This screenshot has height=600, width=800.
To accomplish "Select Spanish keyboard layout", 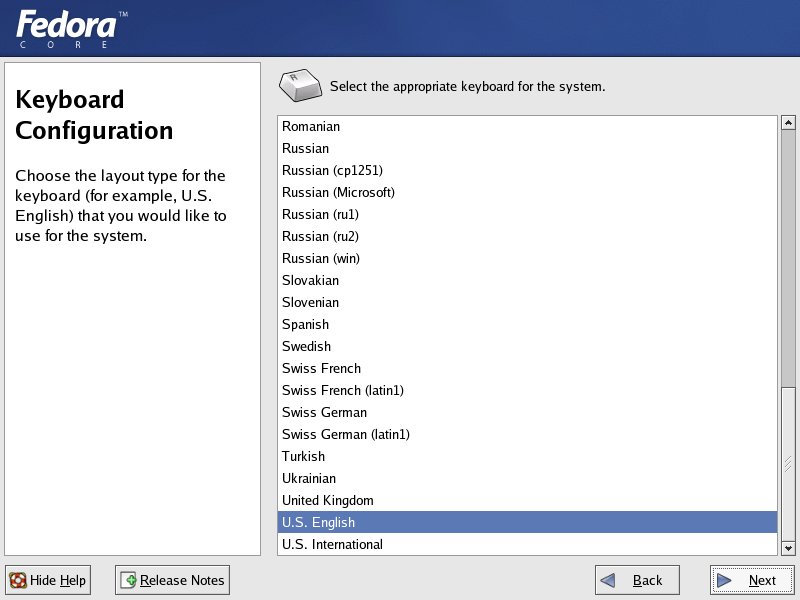I will click(x=305, y=324).
